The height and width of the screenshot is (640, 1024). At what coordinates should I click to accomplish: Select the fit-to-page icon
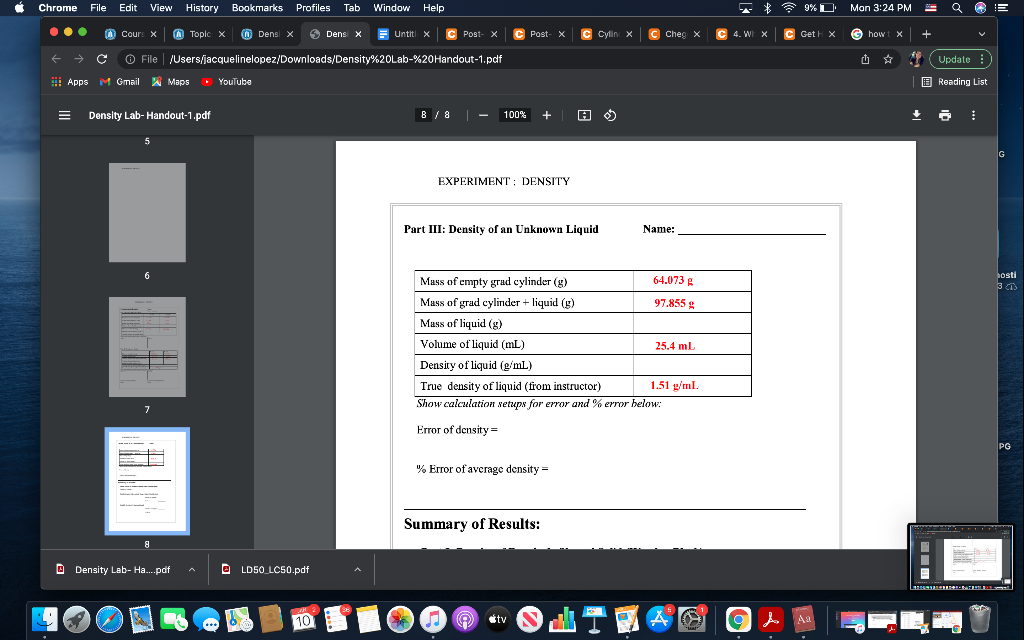586,115
